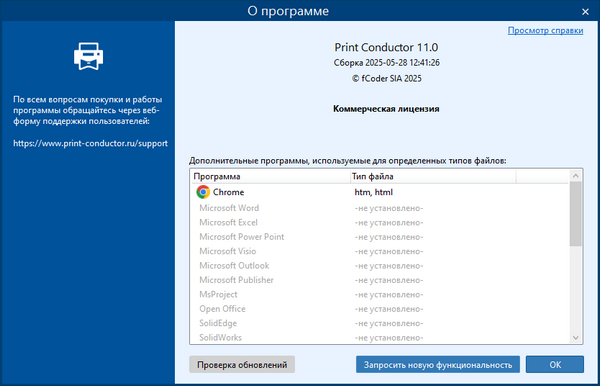The height and width of the screenshot is (386, 600).
Task: Click the Проверка обновлений button
Action: point(242,365)
